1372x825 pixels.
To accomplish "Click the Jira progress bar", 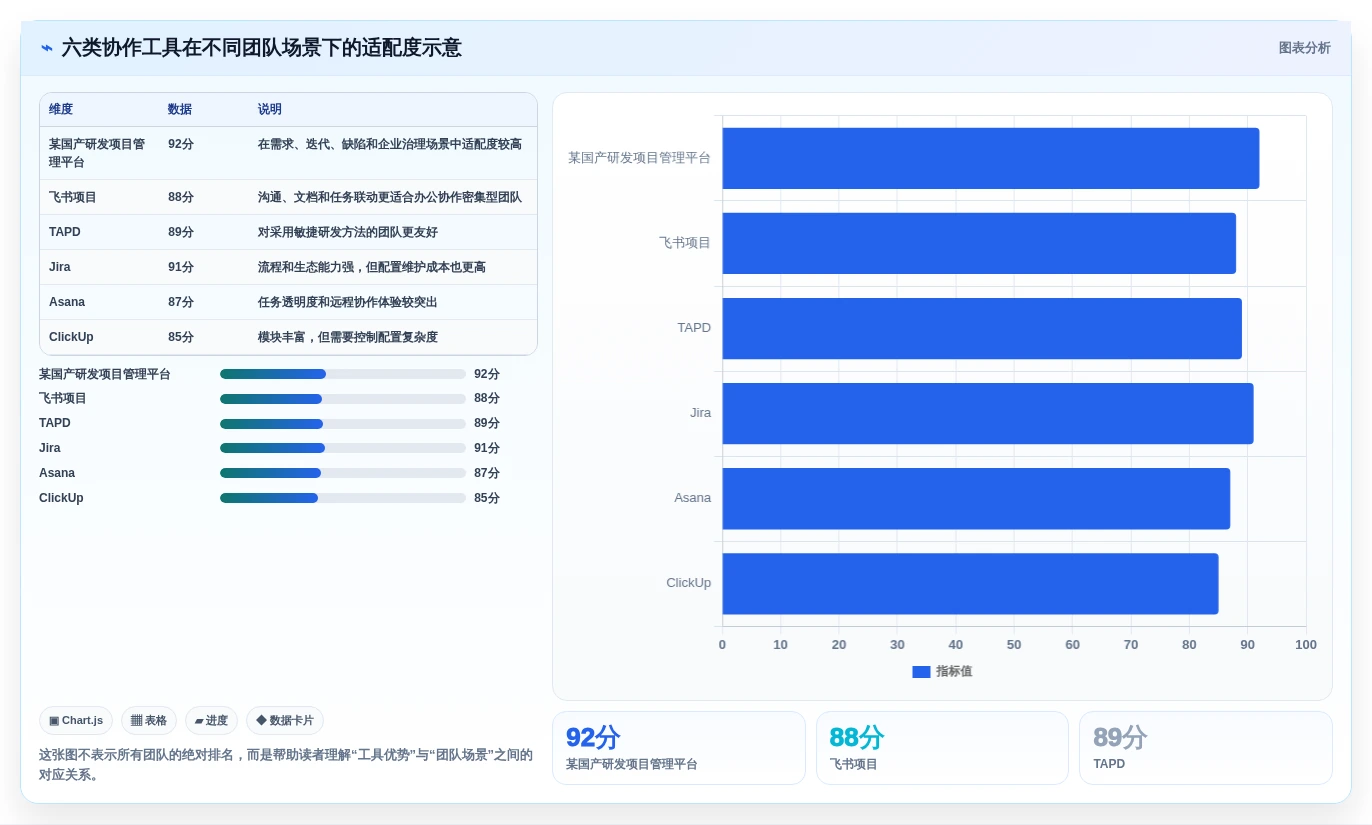I will (x=343, y=448).
